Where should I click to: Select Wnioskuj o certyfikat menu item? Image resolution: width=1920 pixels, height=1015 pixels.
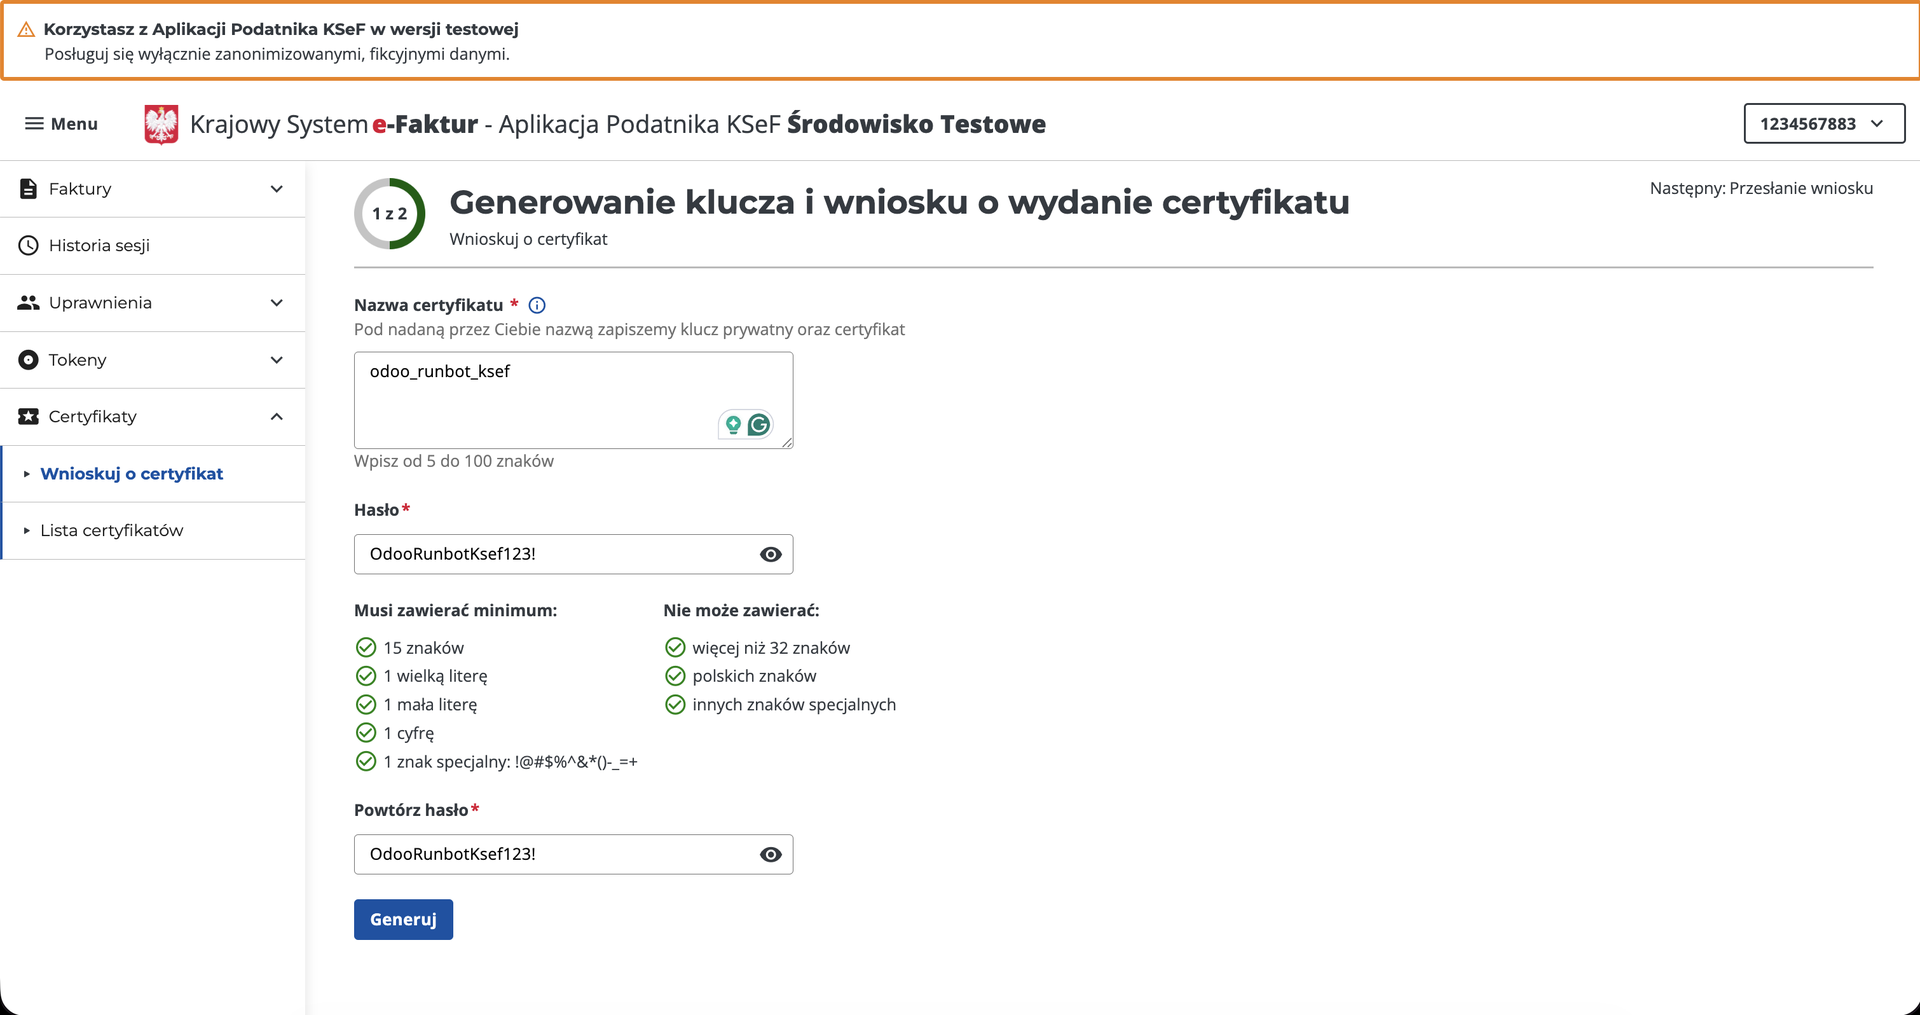(x=132, y=474)
